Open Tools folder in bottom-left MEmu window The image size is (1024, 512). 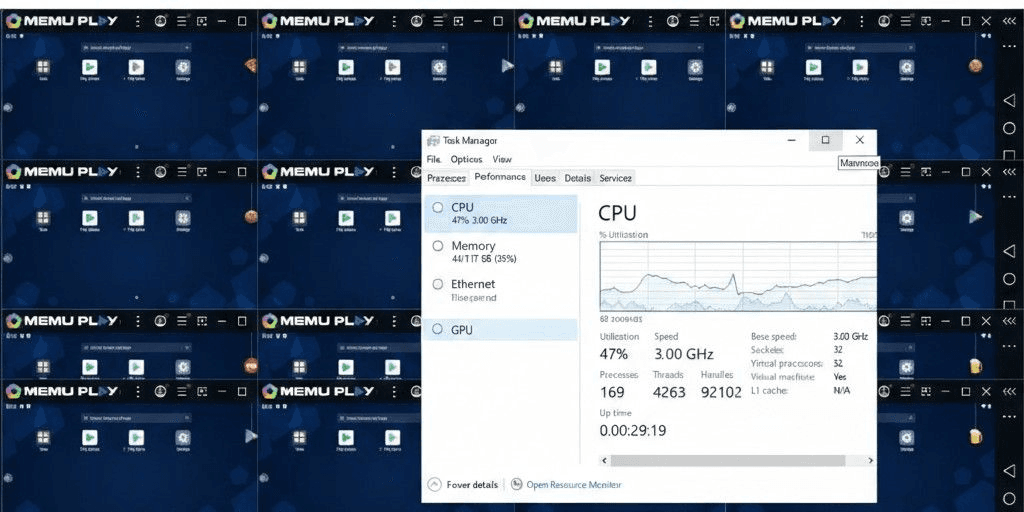click(43, 438)
